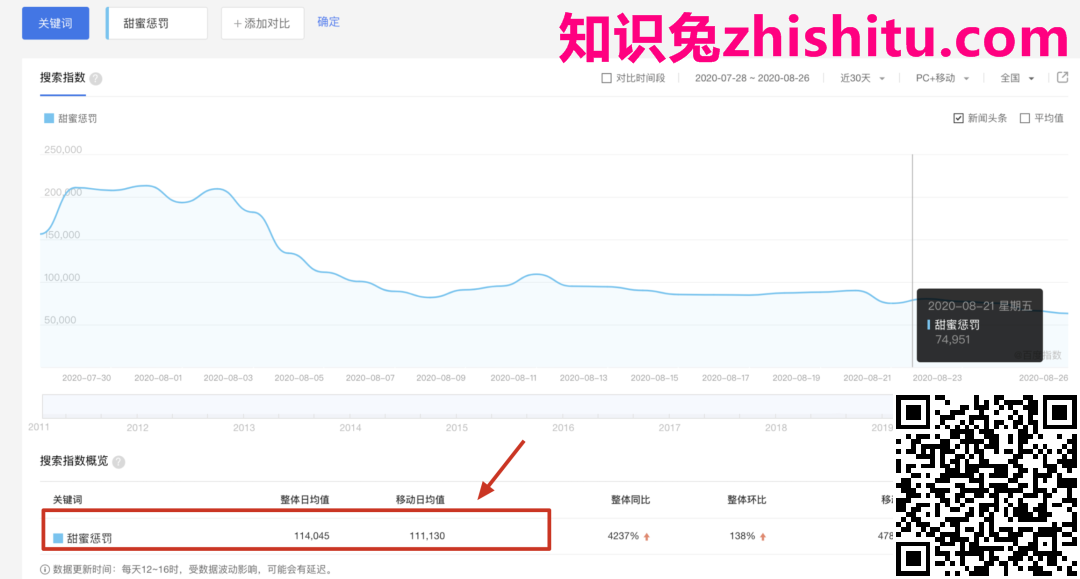Viewport: 1080px width, 579px height.
Task: Open the 搜索指数 tab
Action: pos(63,78)
